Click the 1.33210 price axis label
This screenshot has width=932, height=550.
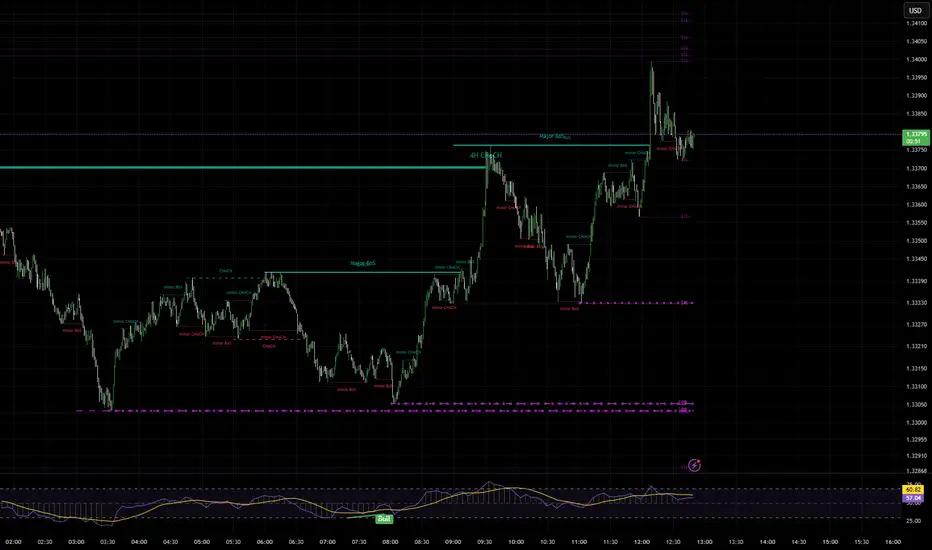(916, 346)
